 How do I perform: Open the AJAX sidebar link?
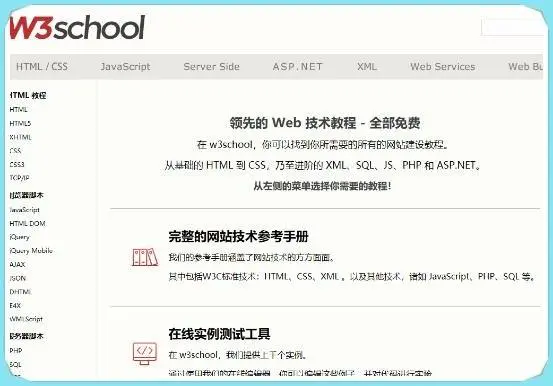[x=17, y=264]
